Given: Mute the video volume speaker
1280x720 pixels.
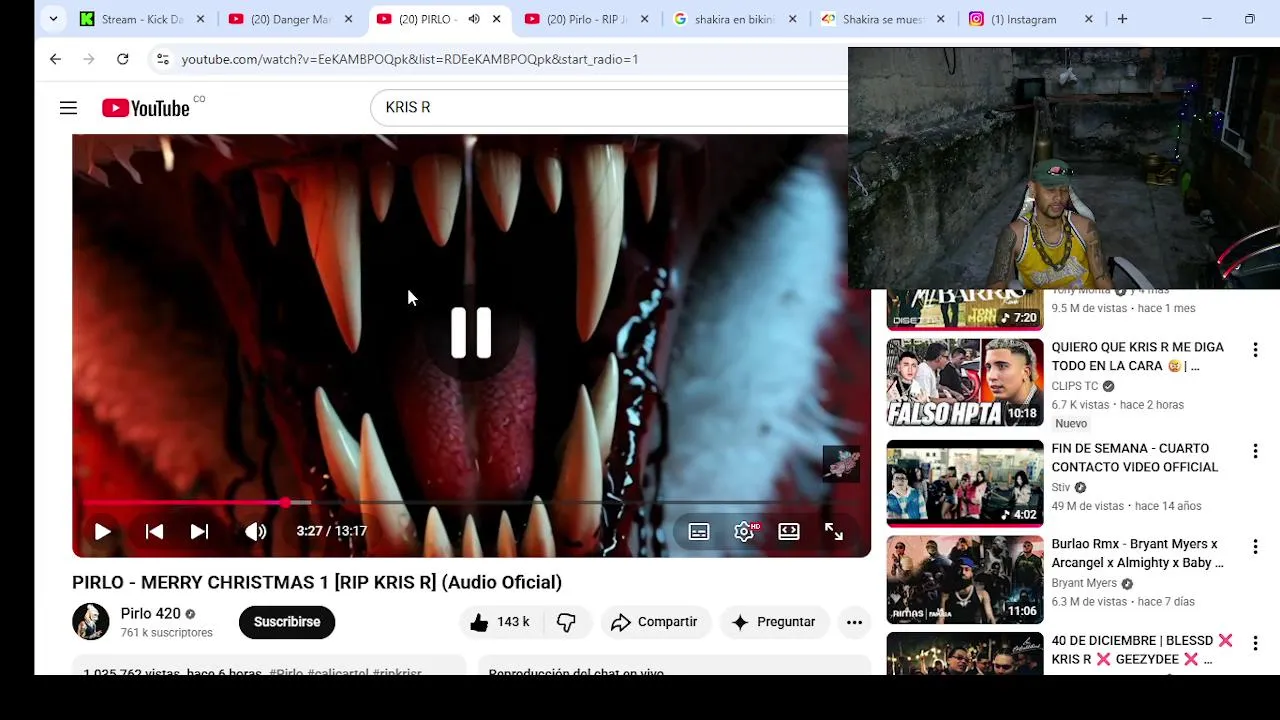Looking at the screenshot, I should 256,531.
